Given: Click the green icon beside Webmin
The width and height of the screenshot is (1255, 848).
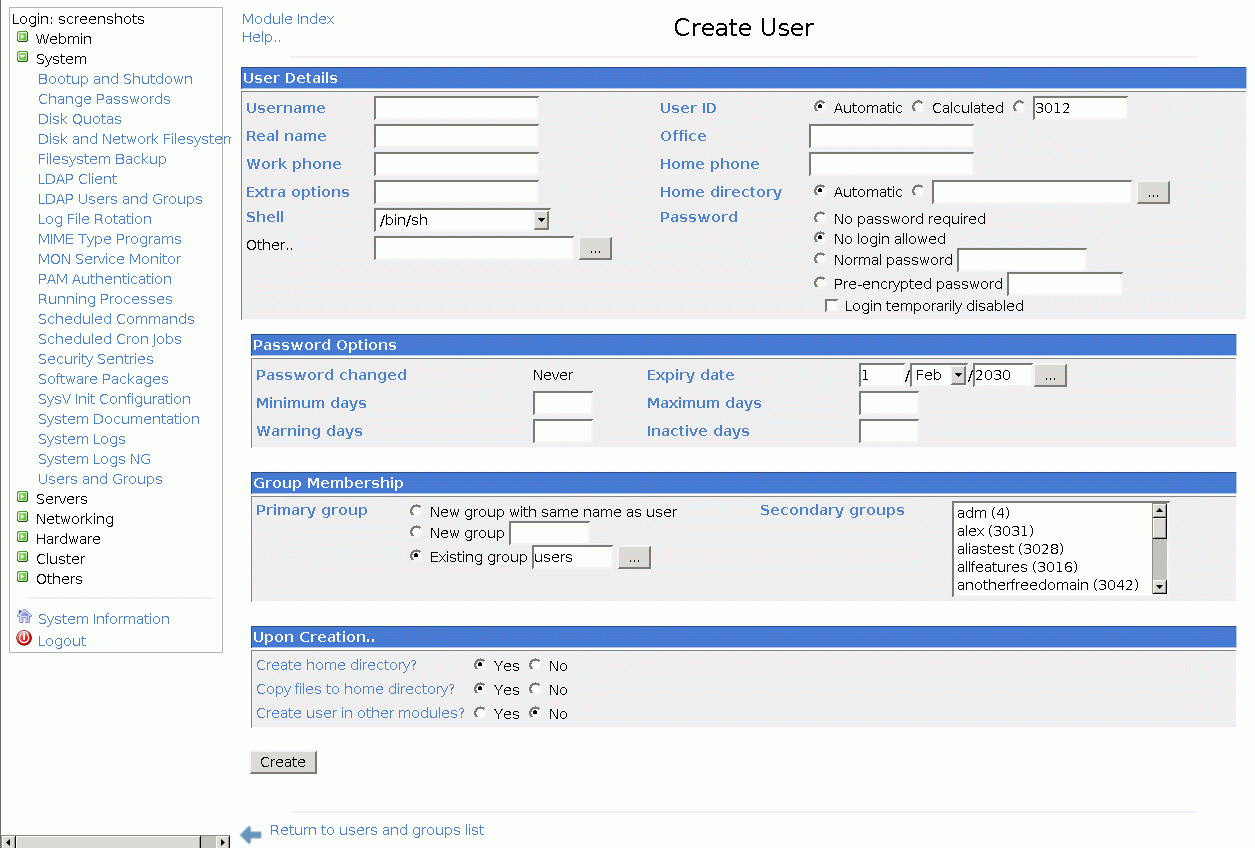Looking at the screenshot, I should (23, 38).
